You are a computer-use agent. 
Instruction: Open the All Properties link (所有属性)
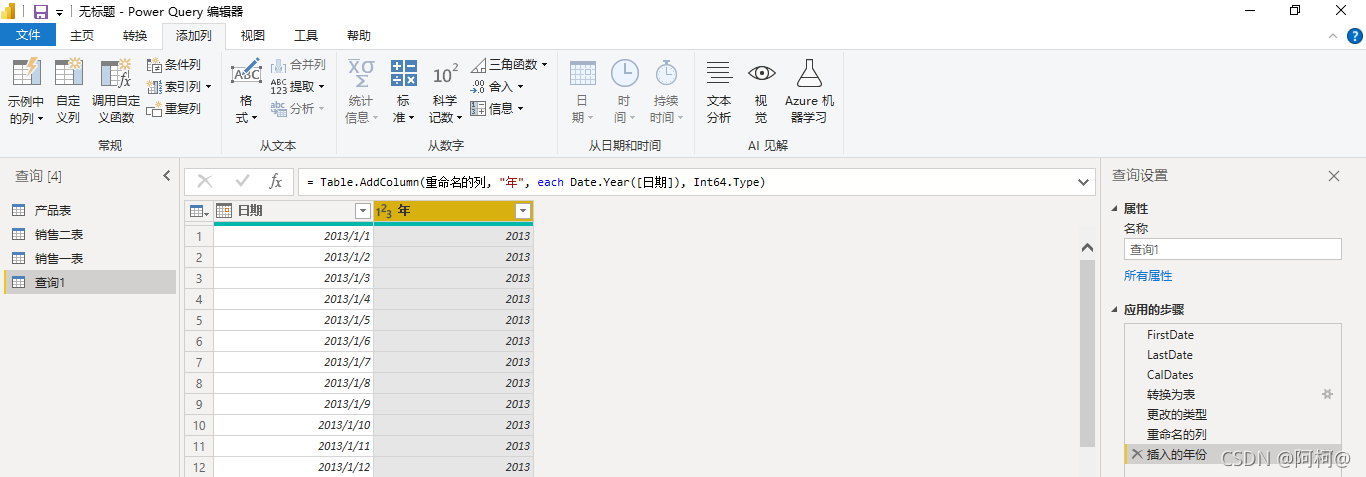1148,276
